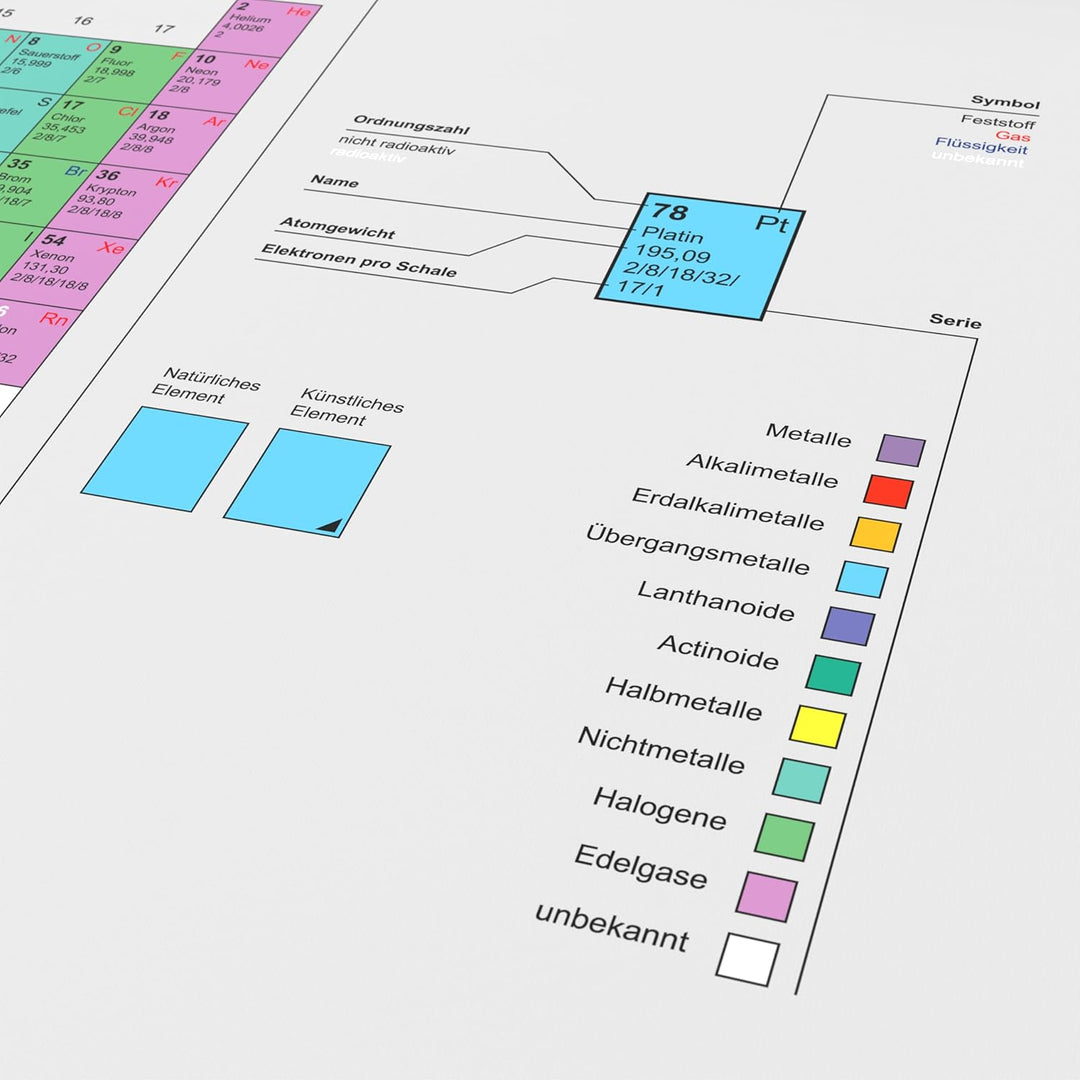Screen dimensions: 1080x1080
Task: Click the Platin element tile numbered 78
Action: (700, 256)
